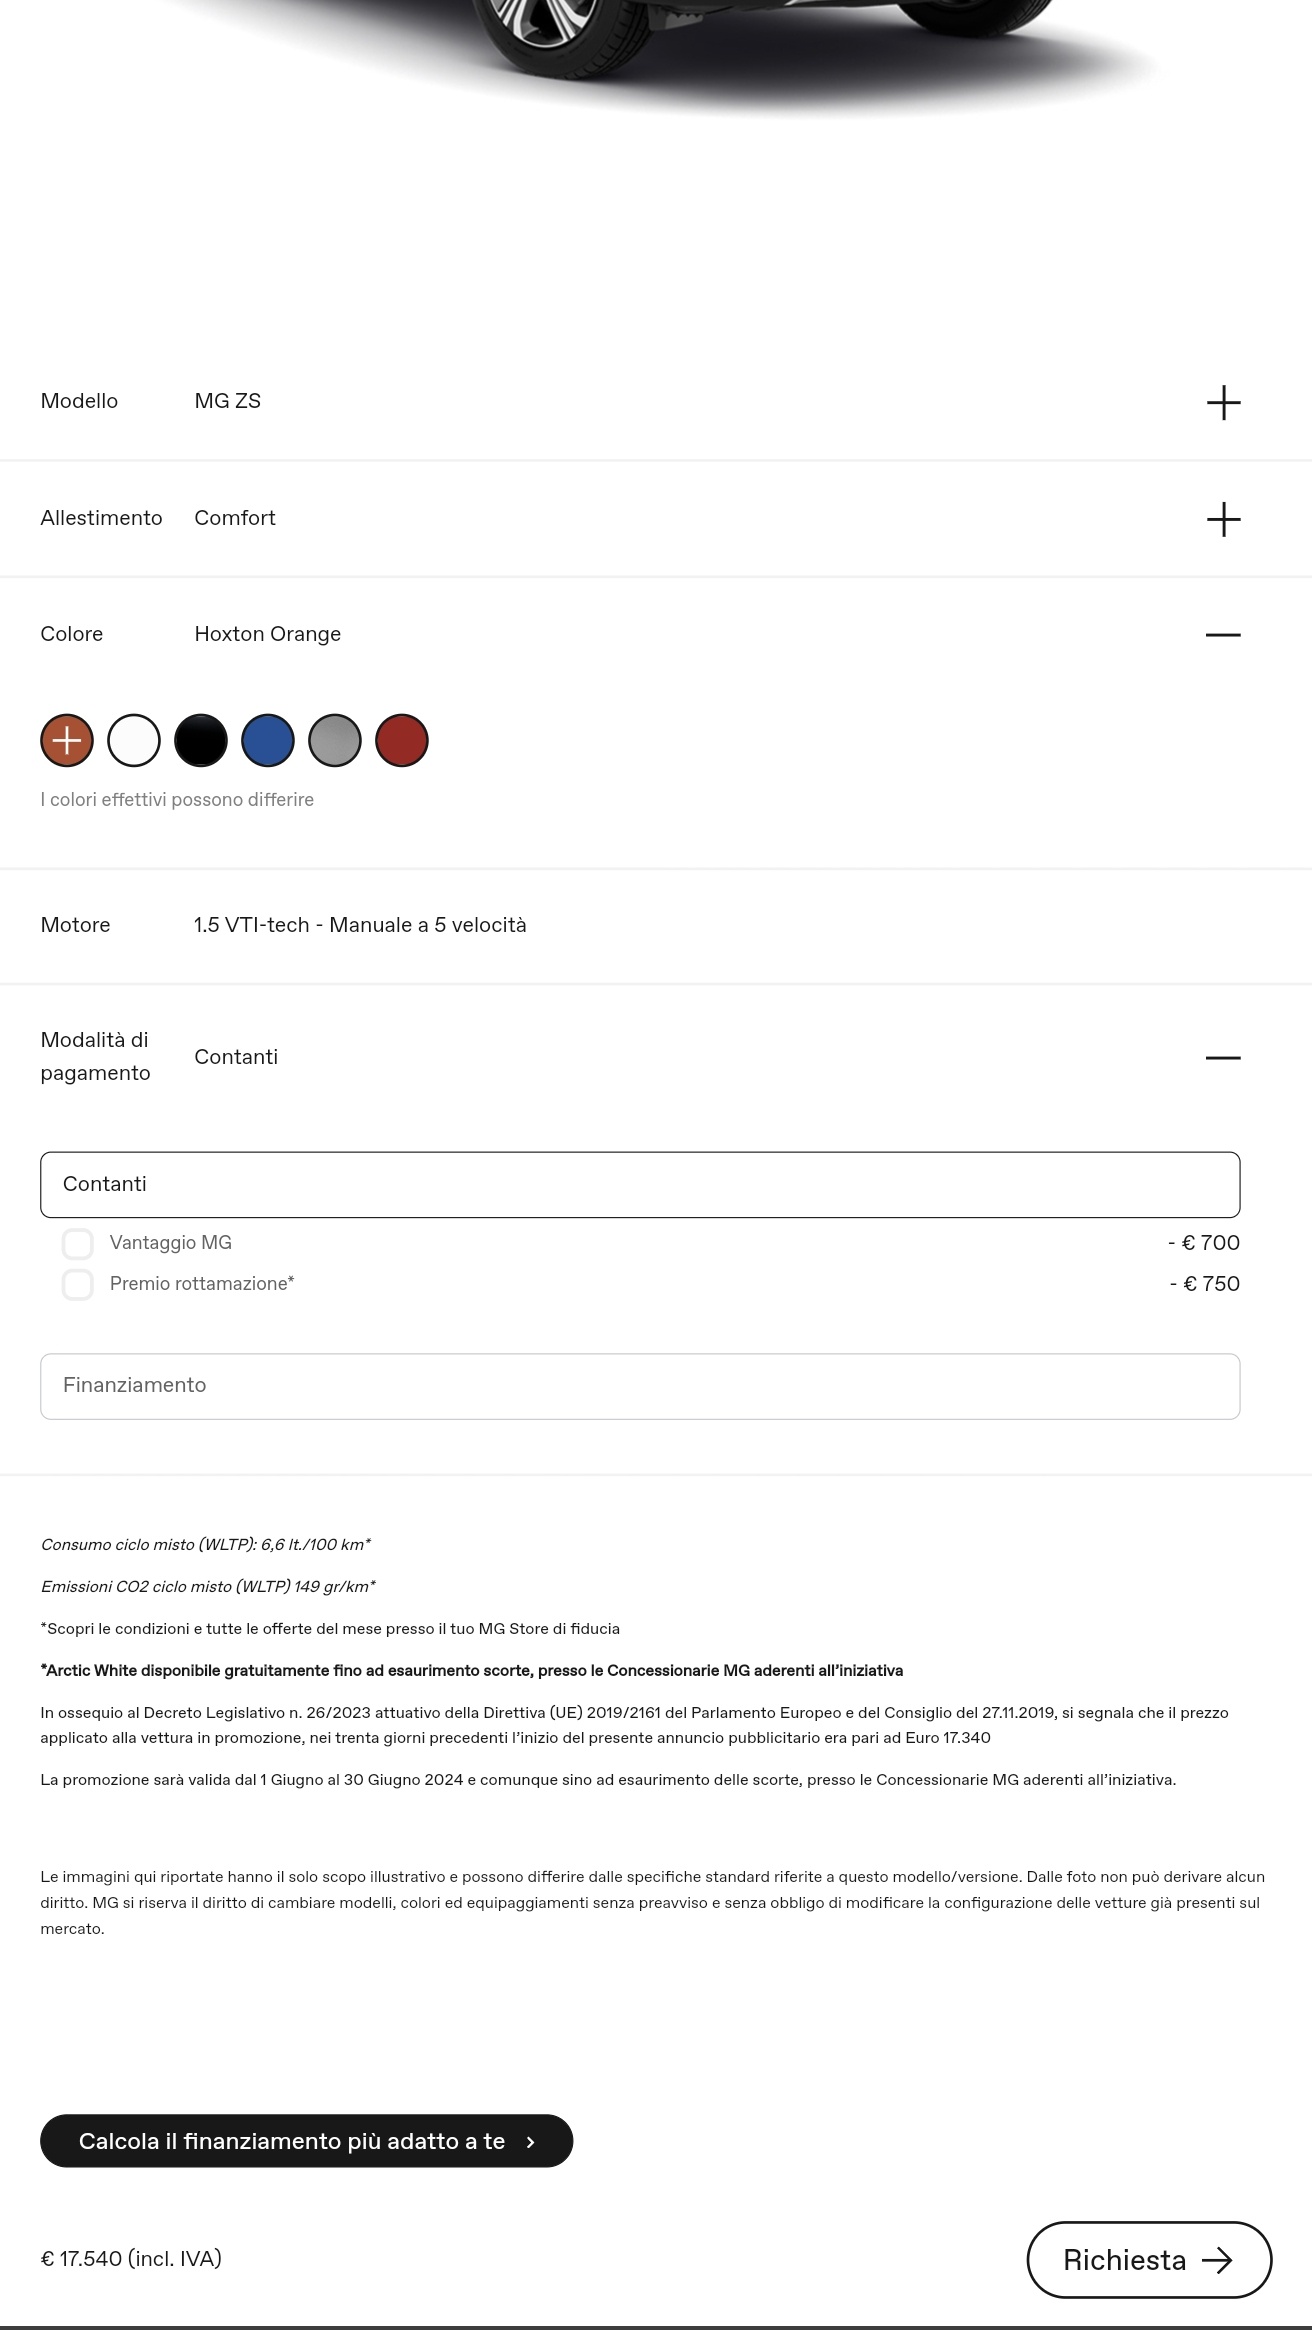Pick the black color swatch
This screenshot has height=2330, width=1312.
pos(201,740)
